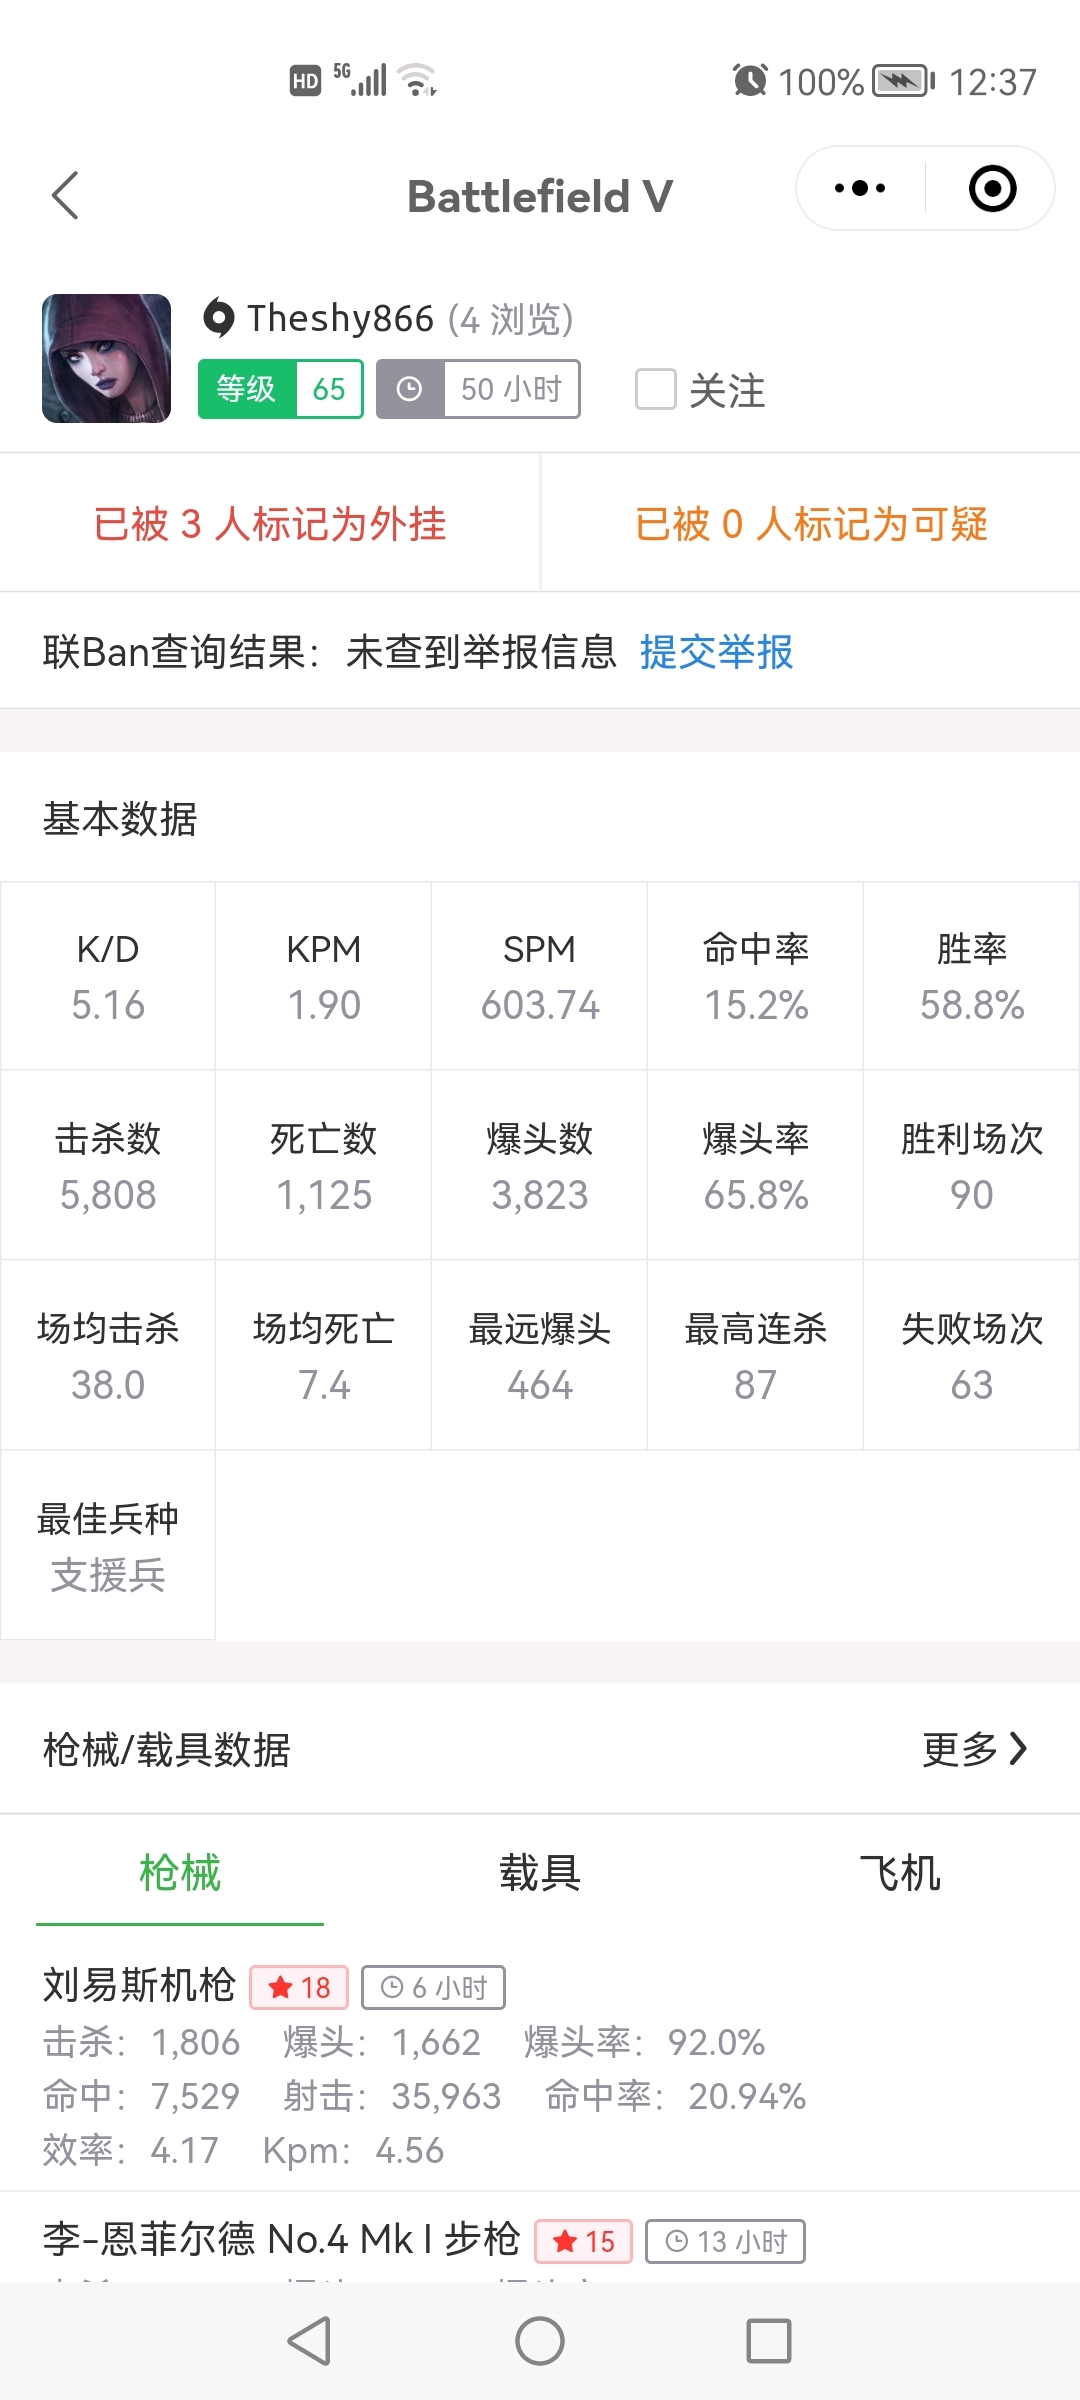Check the 关注 follow checkbox
The height and width of the screenshot is (2400, 1080).
pos(656,389)
